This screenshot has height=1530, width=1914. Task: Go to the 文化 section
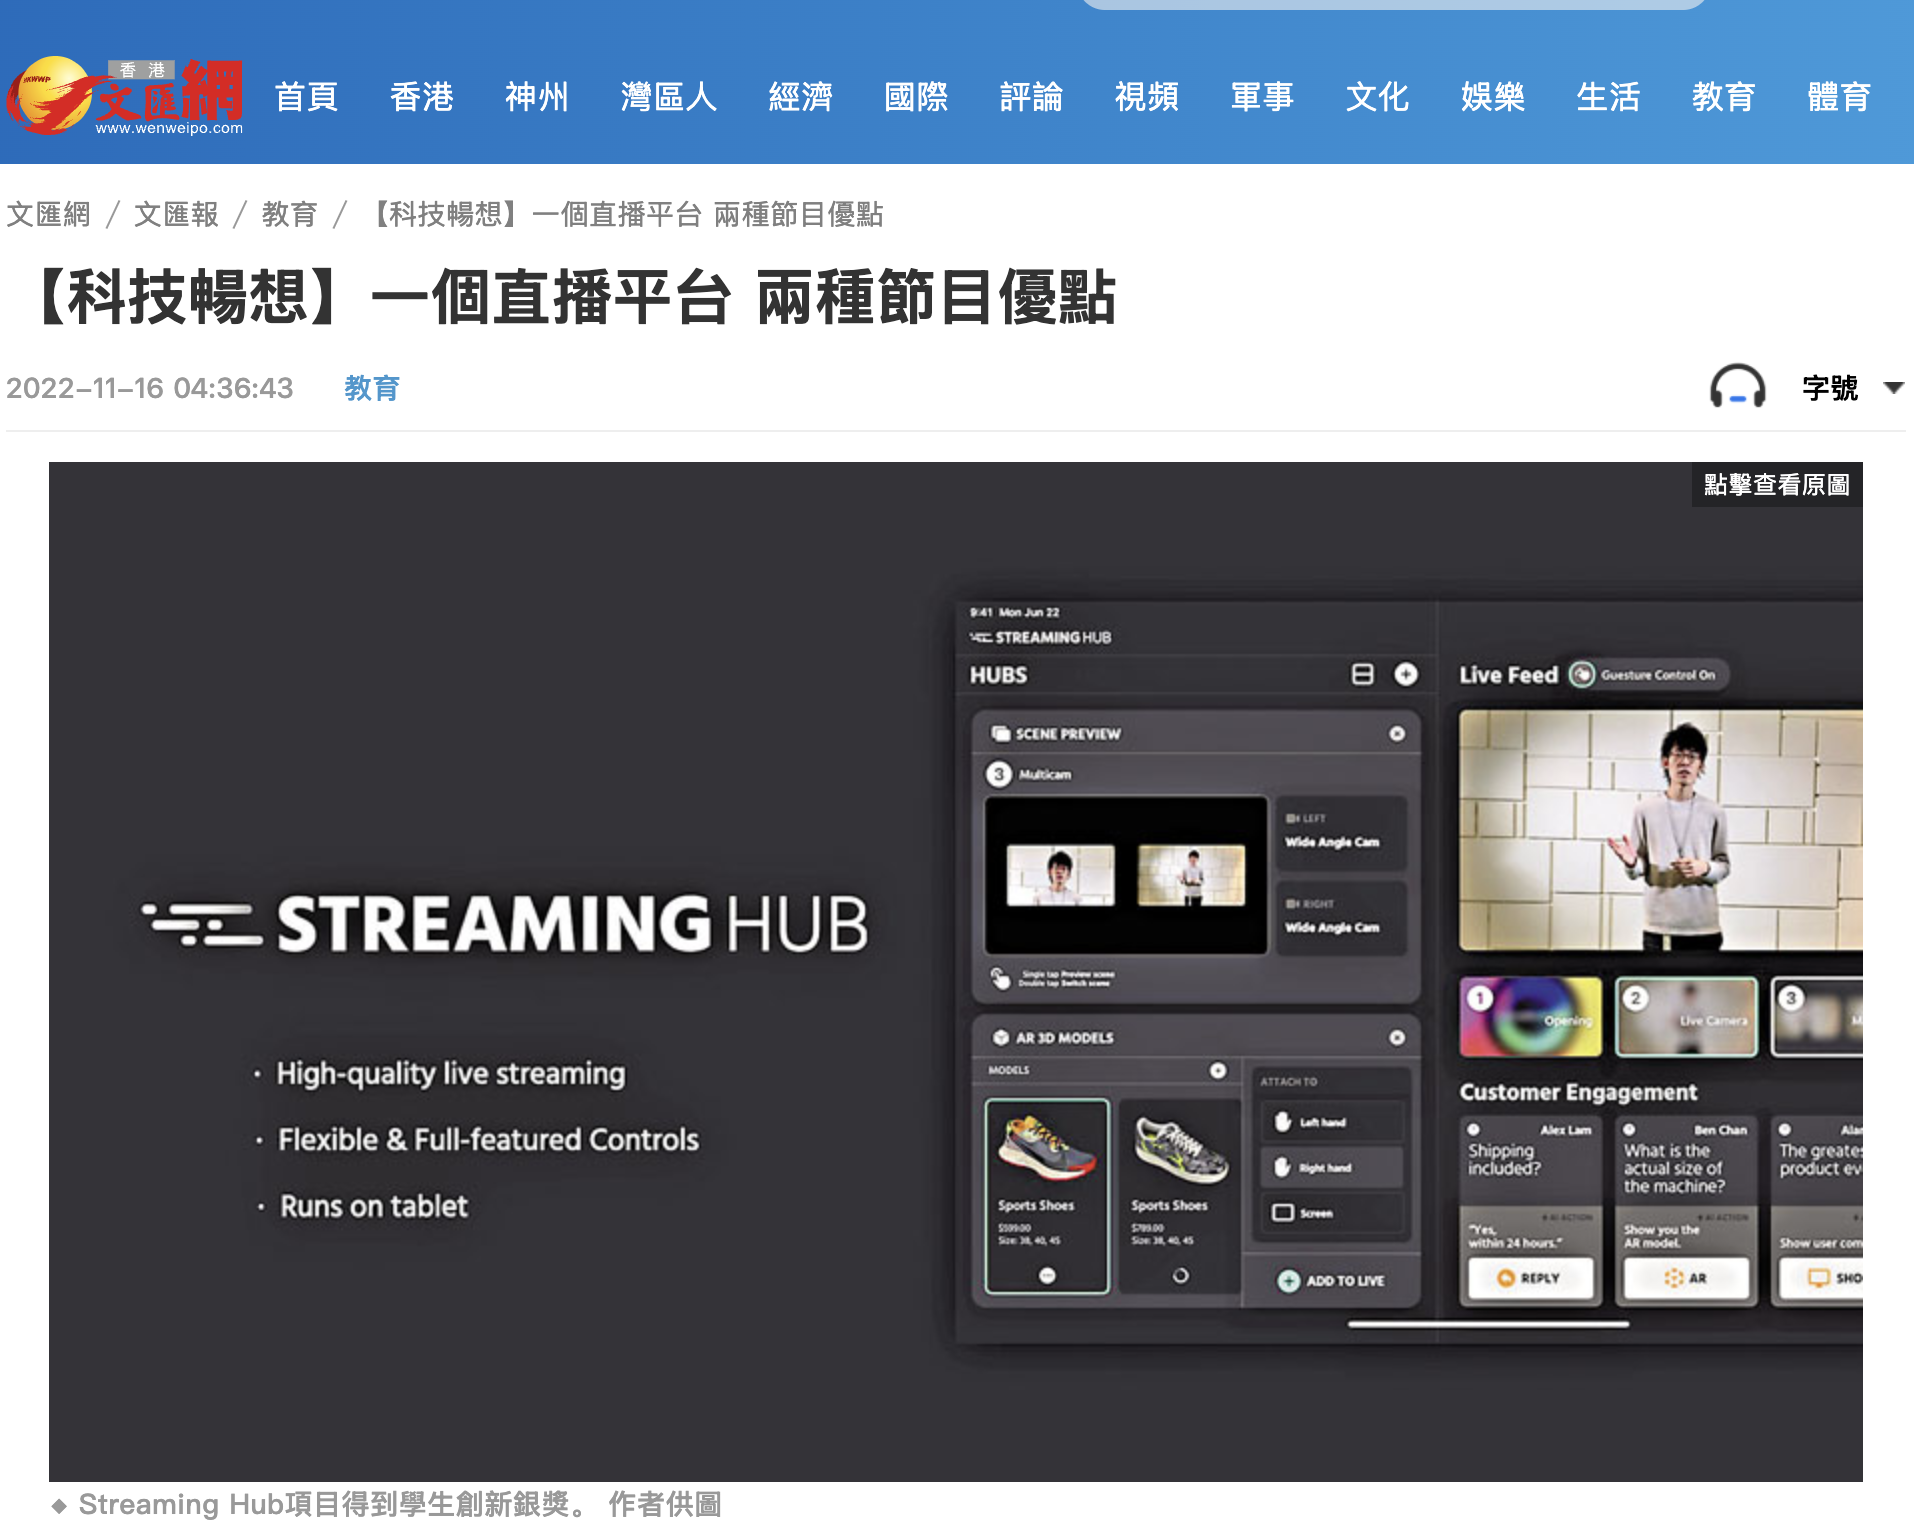[x=1377, y=97]
